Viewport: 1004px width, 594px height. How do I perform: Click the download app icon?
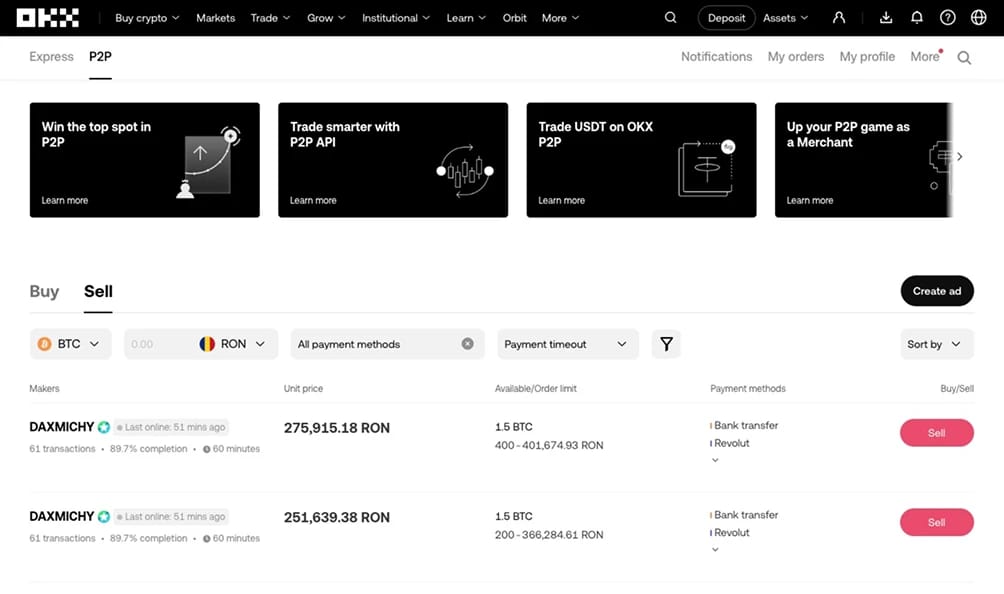tap(886, 18)
